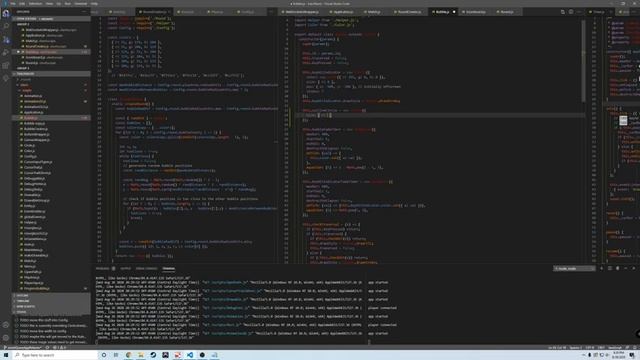The height and width of the screenshot is (360, 640).
Task: Collapse the OPEN EDITORS section
Action: coord(51,19)
